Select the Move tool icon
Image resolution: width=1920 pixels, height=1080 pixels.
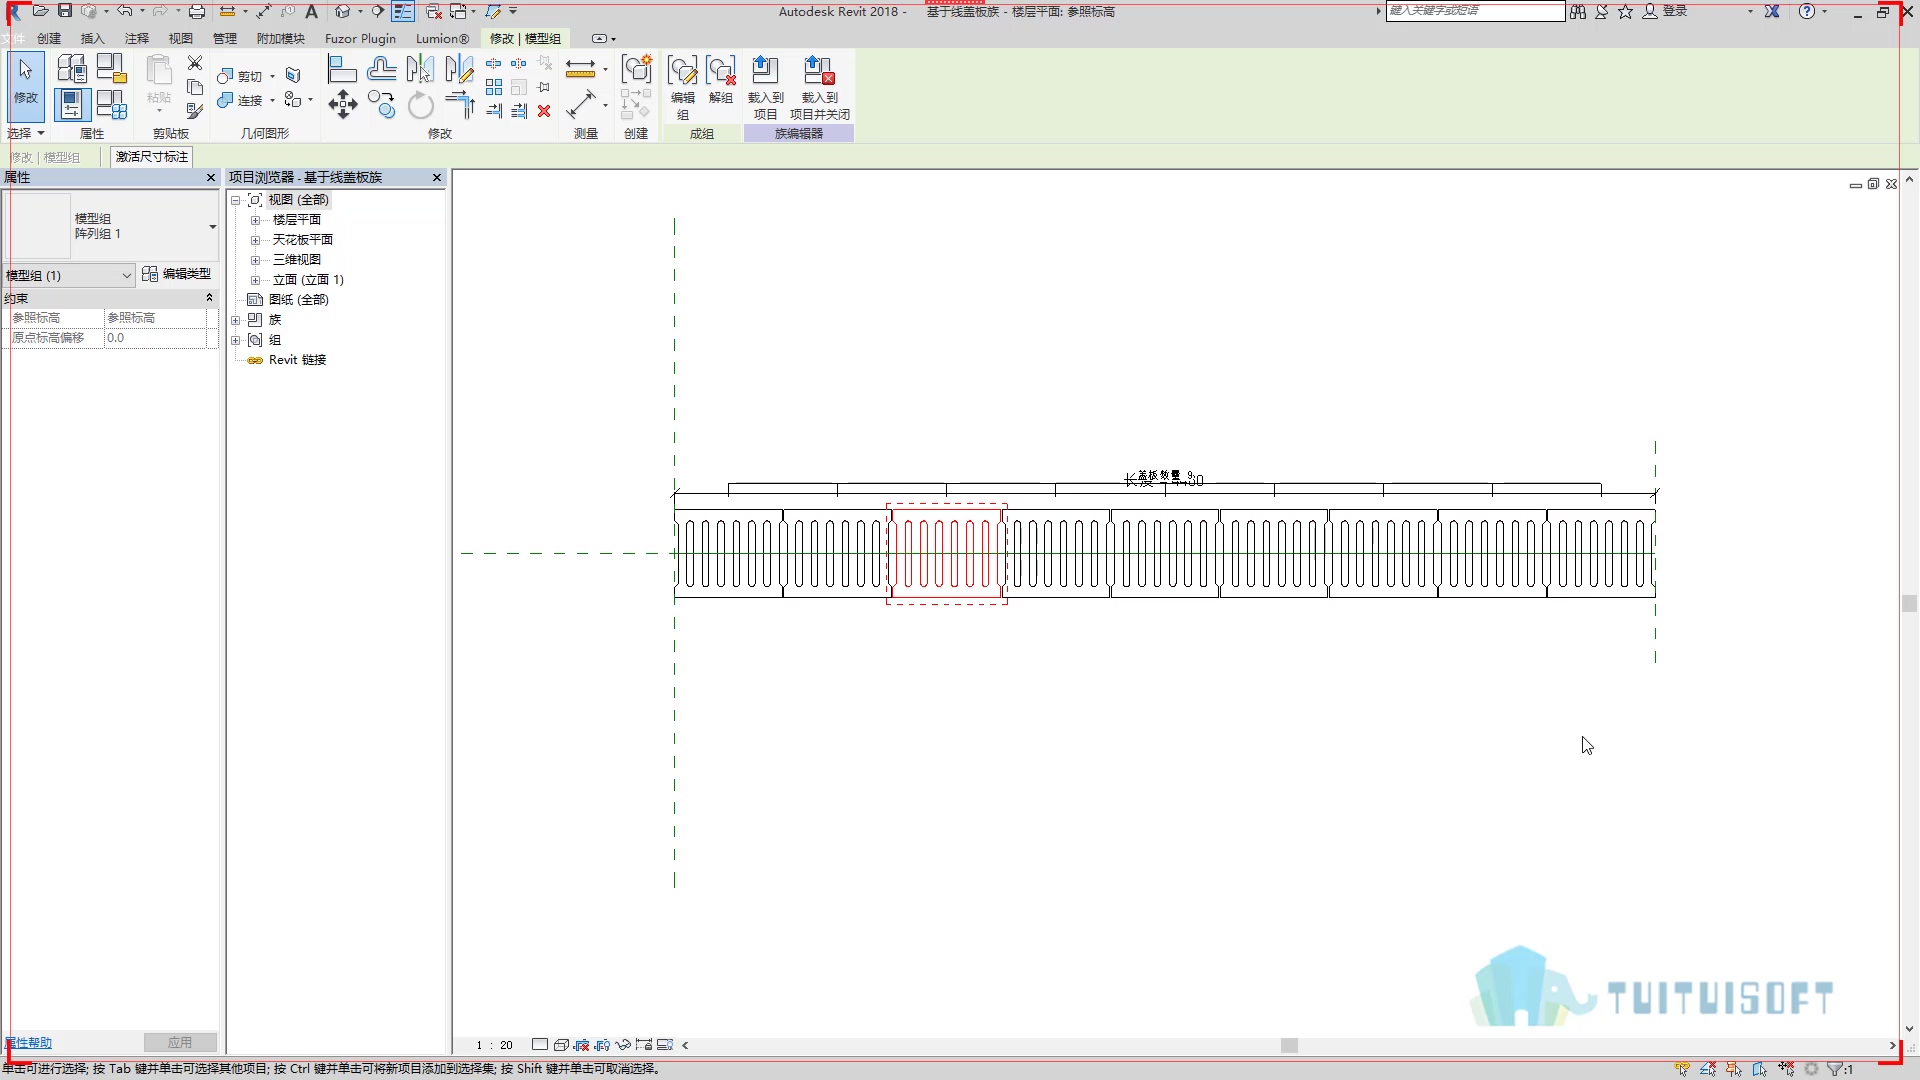click(x=343, y=104)
